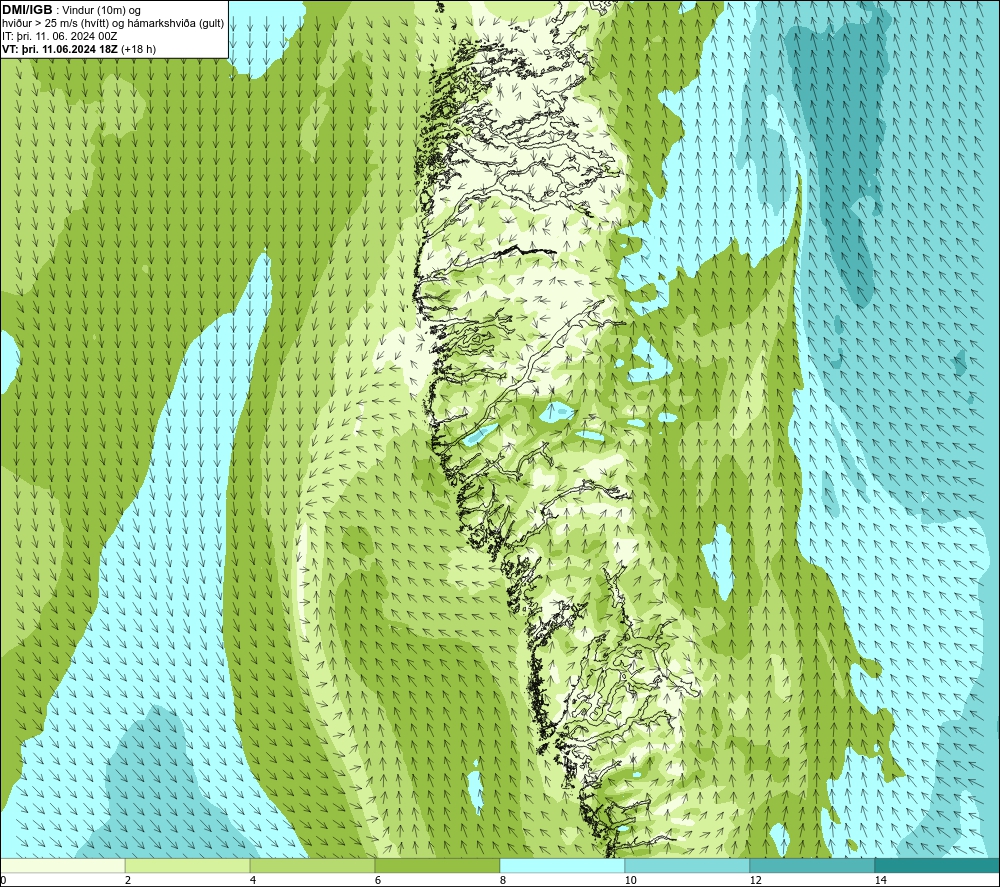The image size is (1000, 887).
Task: Click the "hviður > 25 m/s (hvítt)" line
Action: [55, 24]
